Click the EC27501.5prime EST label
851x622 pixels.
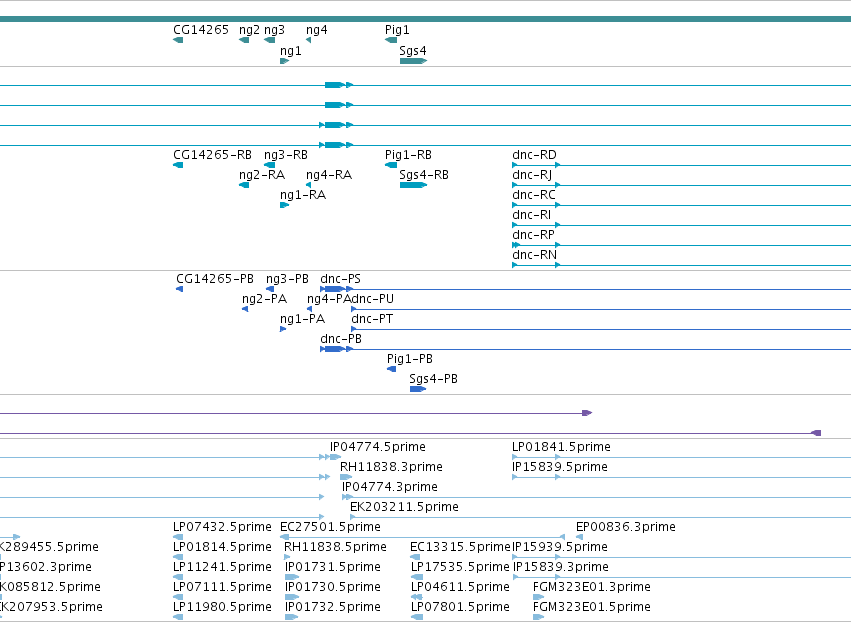pyautogui.click(x=330, y=528)
